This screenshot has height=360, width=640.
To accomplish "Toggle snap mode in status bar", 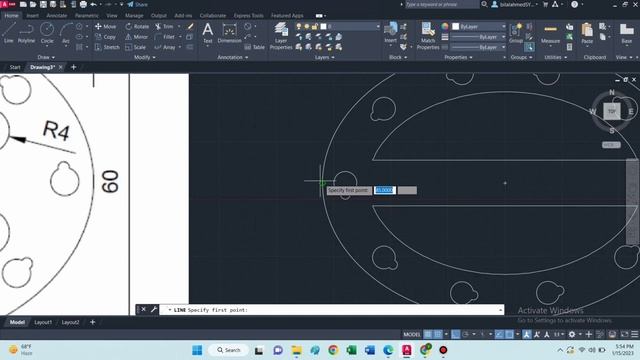I will (x=438, y=334).
